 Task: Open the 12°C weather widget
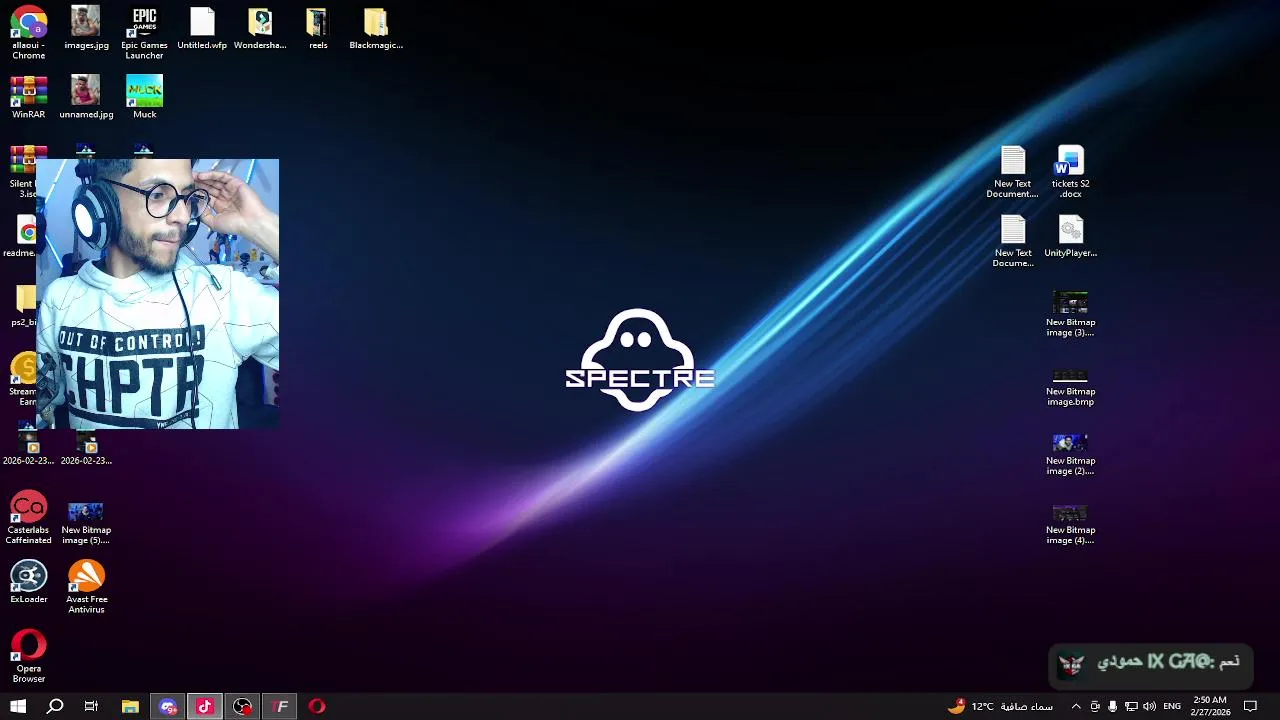click(1000, 706)
